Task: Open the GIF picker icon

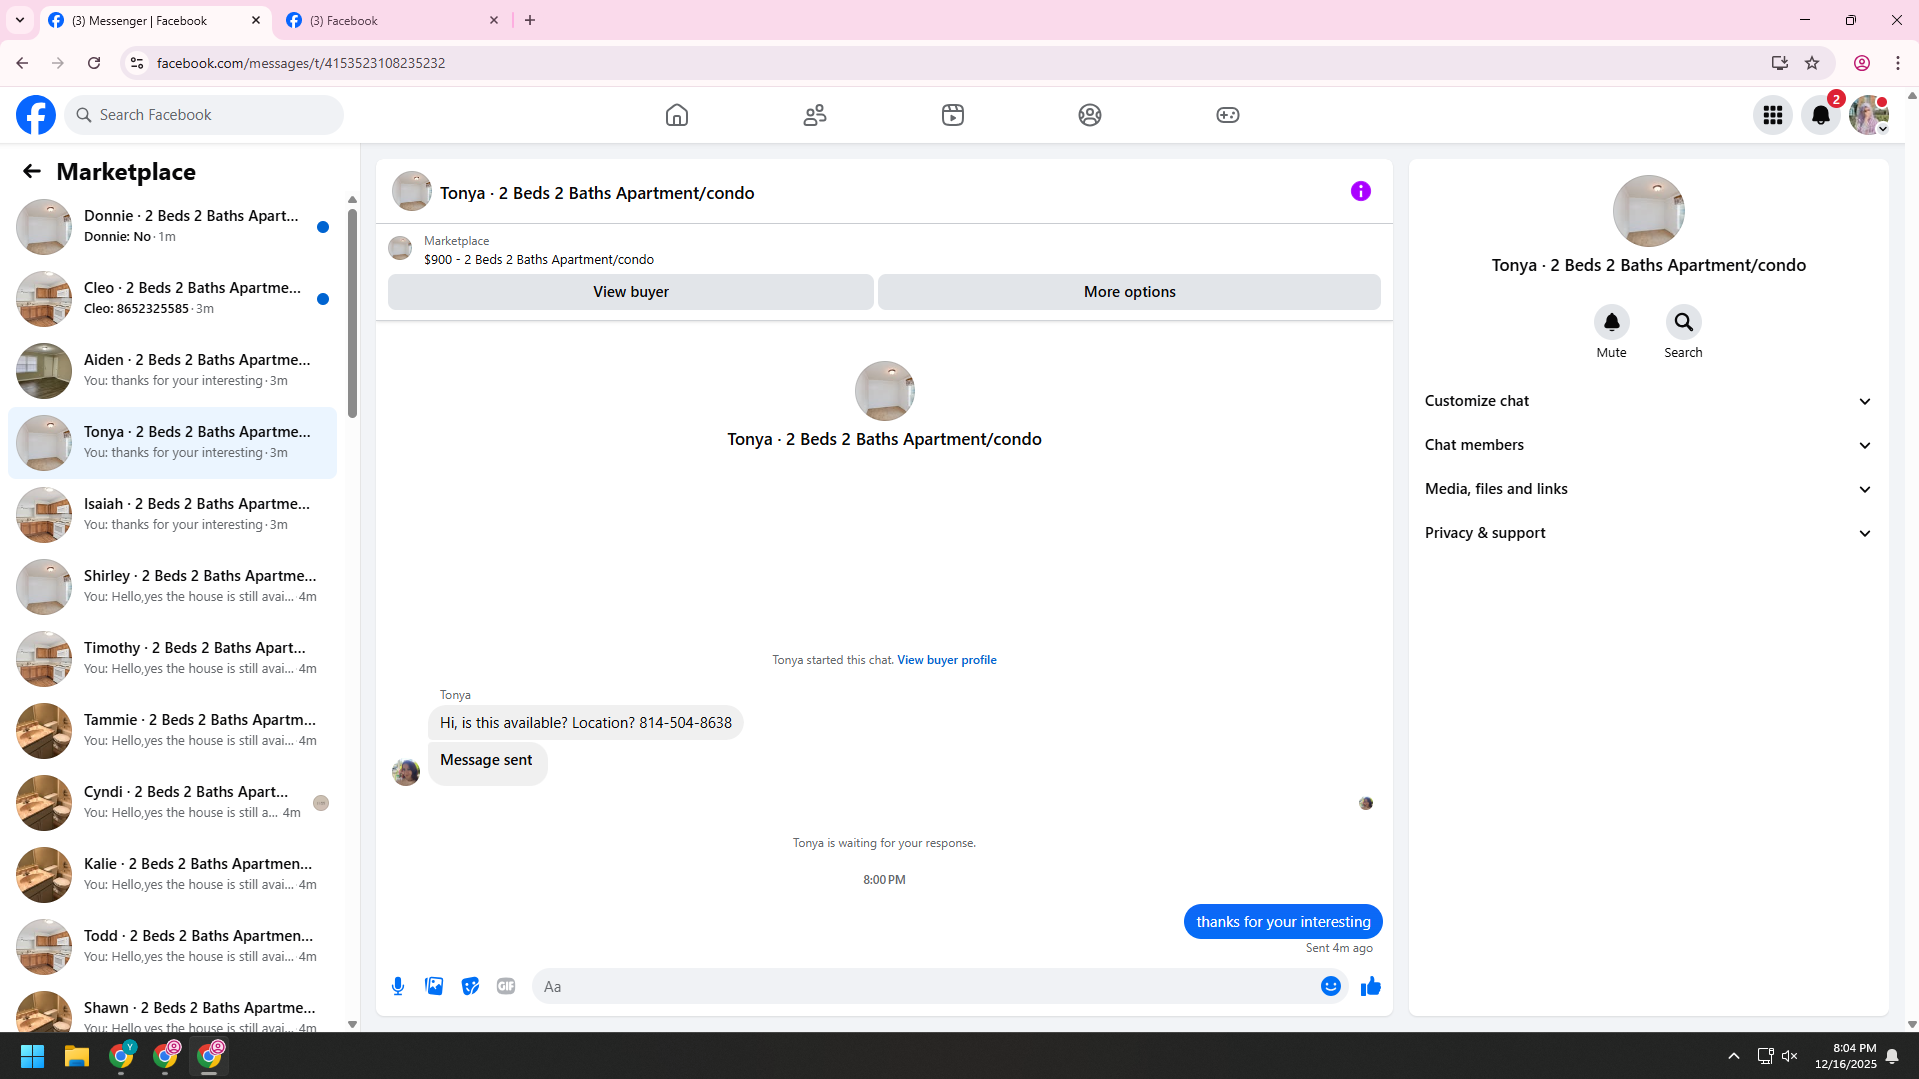Action: pos(506,986)
